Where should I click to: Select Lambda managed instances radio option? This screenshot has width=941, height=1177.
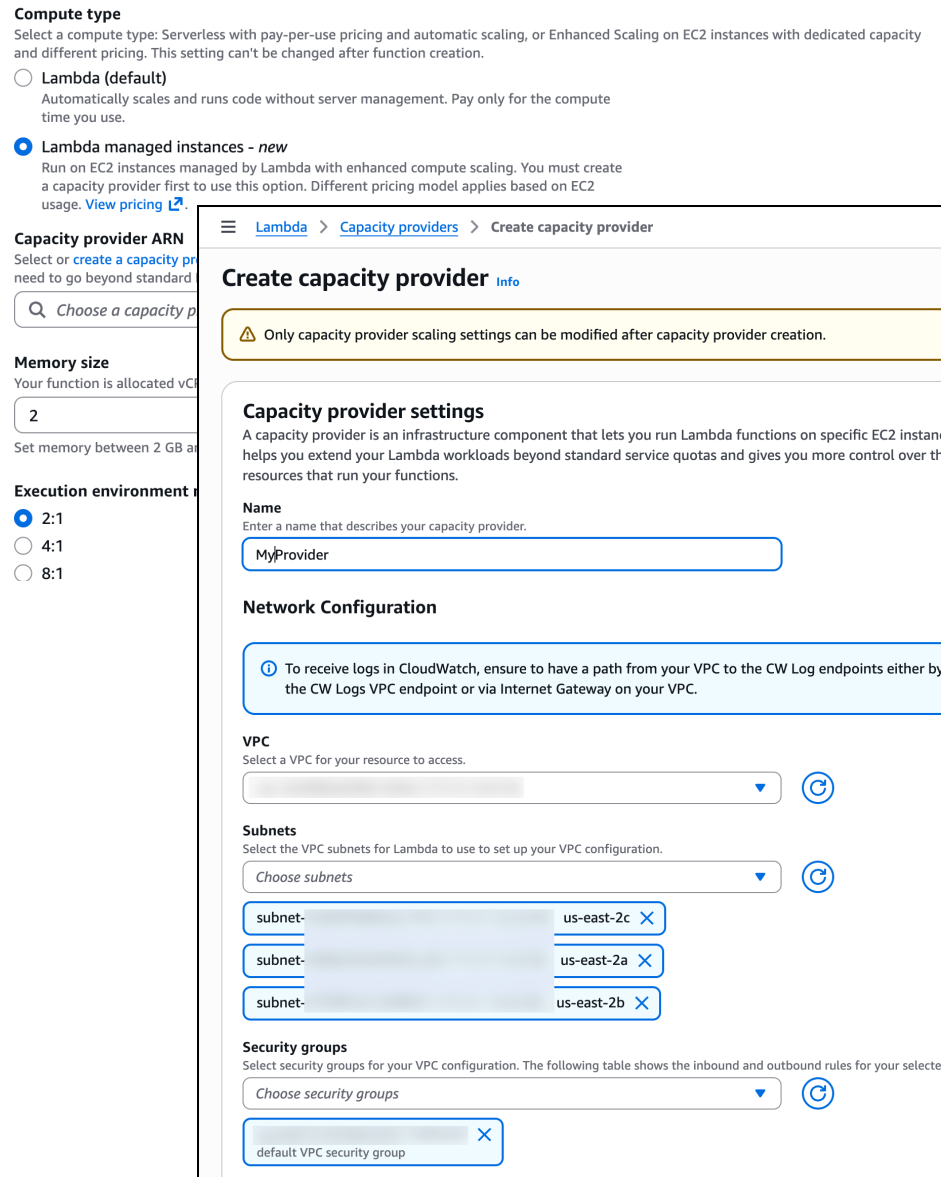tap(23, 147)
